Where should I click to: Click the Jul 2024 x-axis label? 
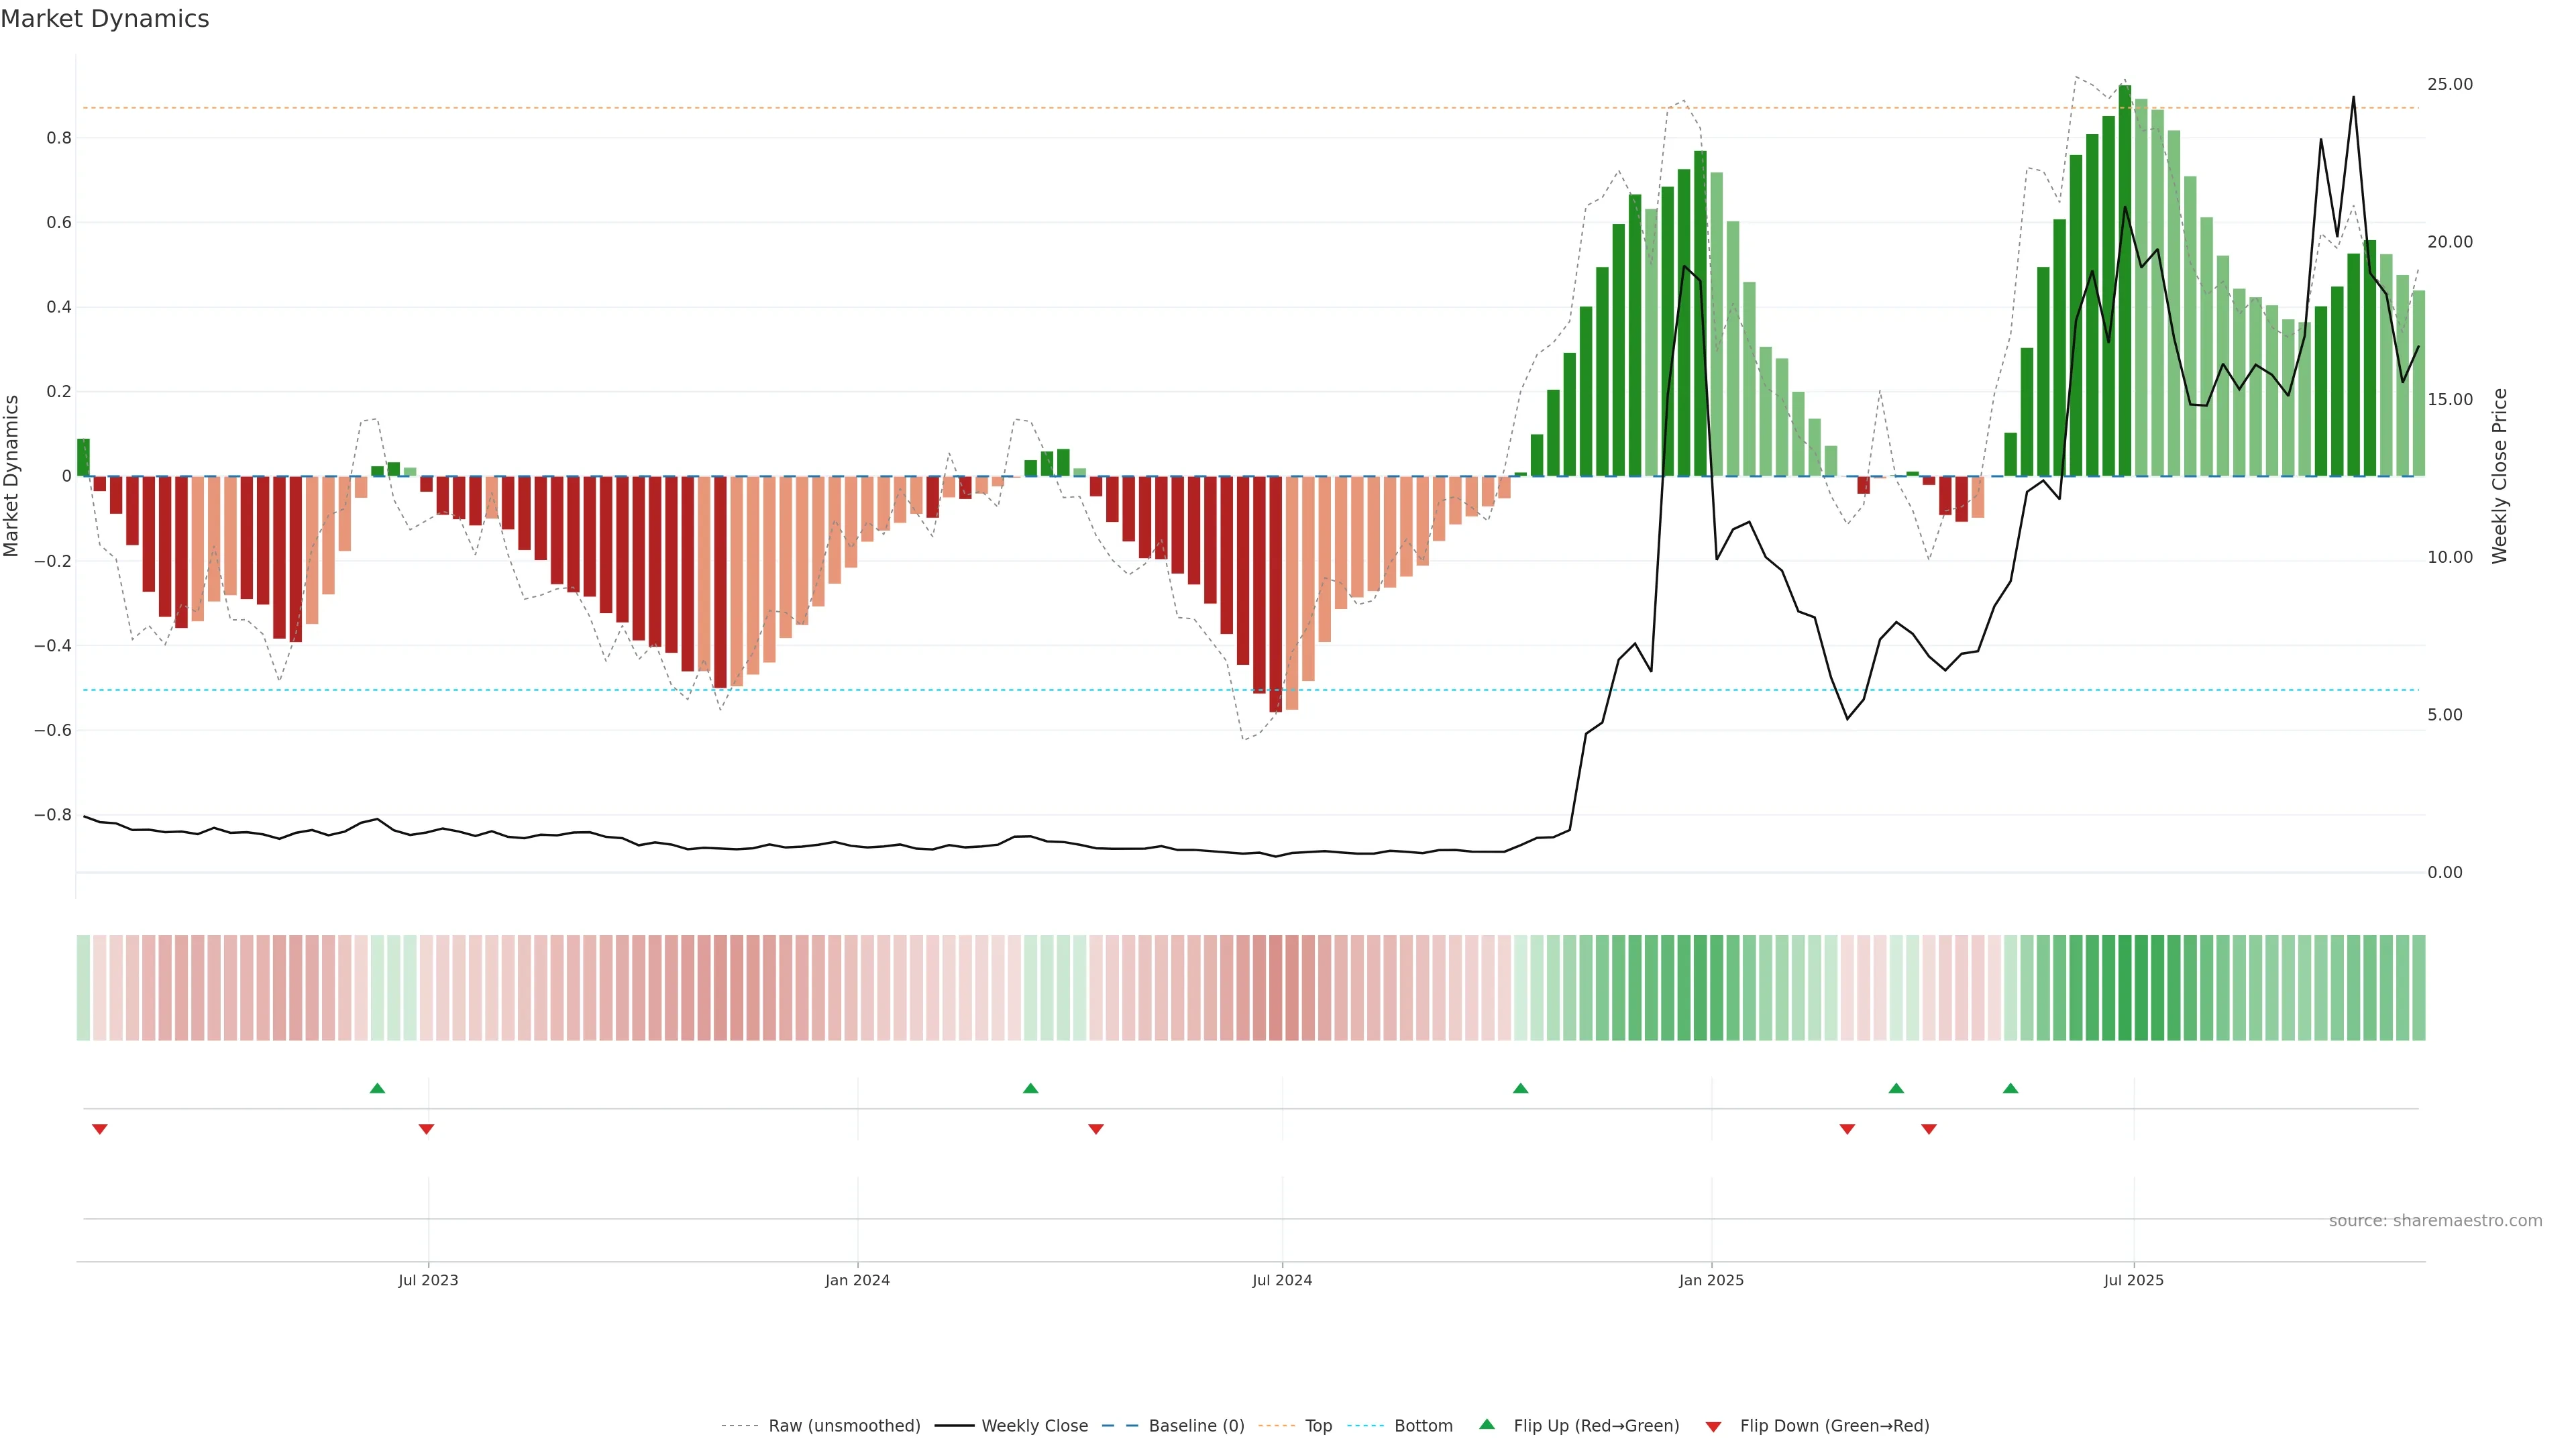(x=1282, y=1280)
